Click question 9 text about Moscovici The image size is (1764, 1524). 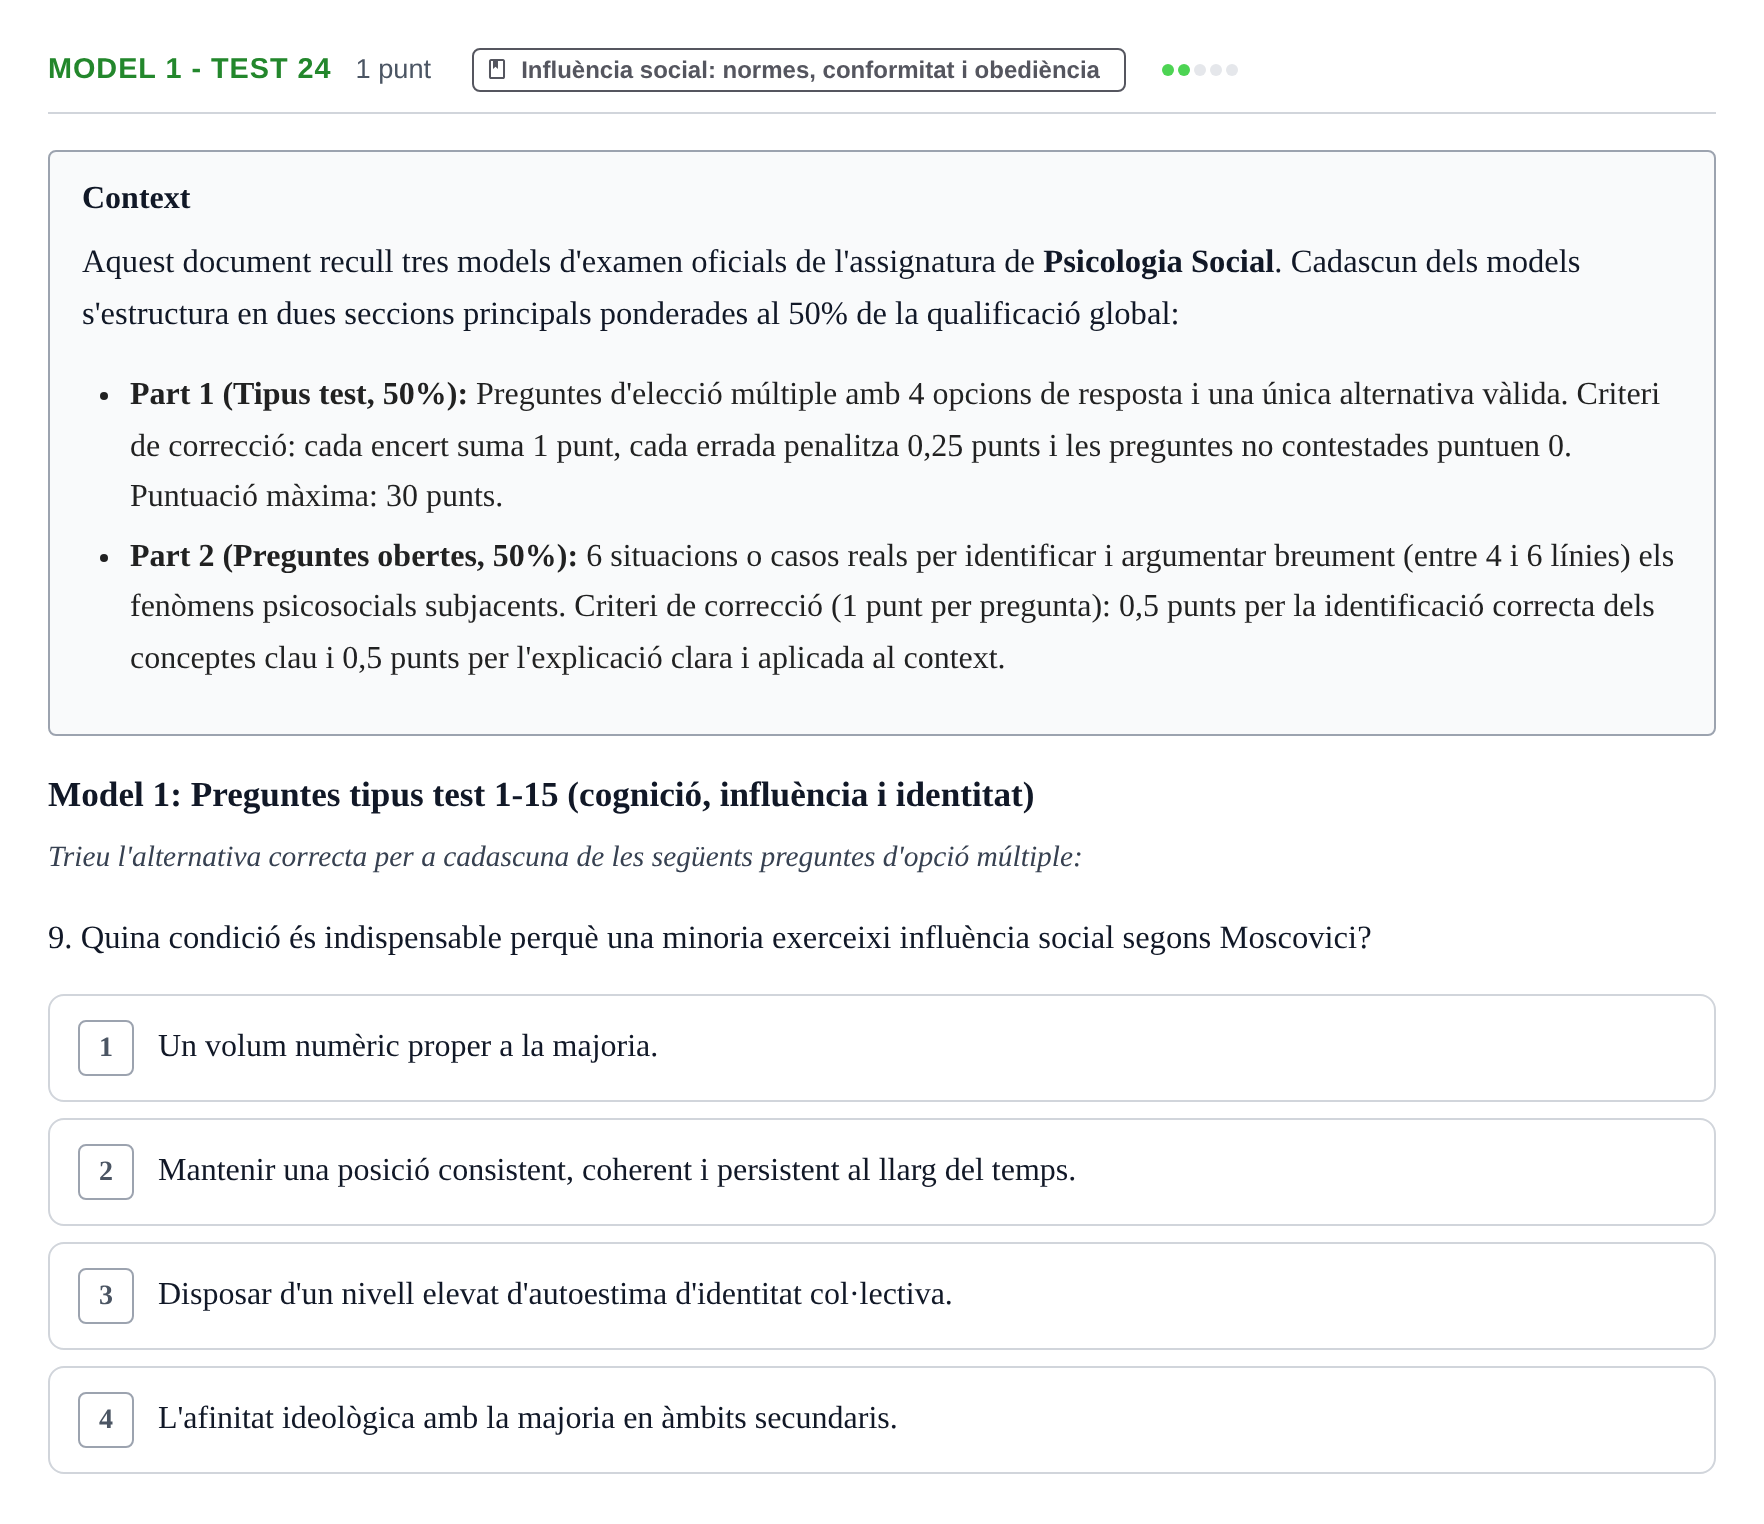709,938
